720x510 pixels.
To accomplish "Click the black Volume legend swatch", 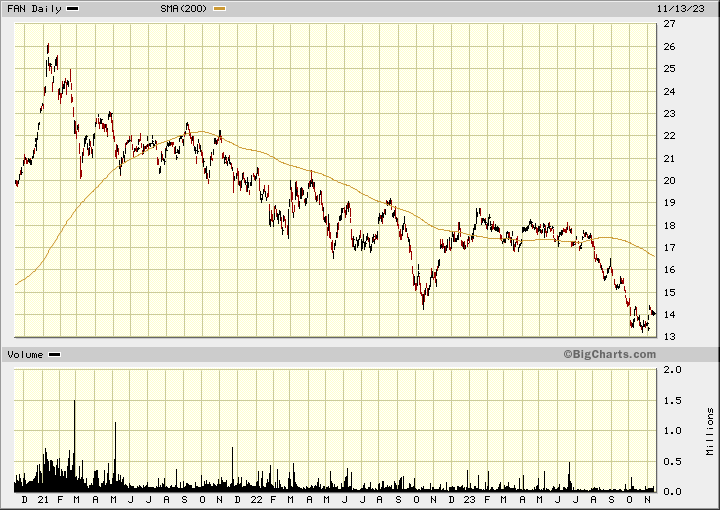I will [x=54, y=355].
